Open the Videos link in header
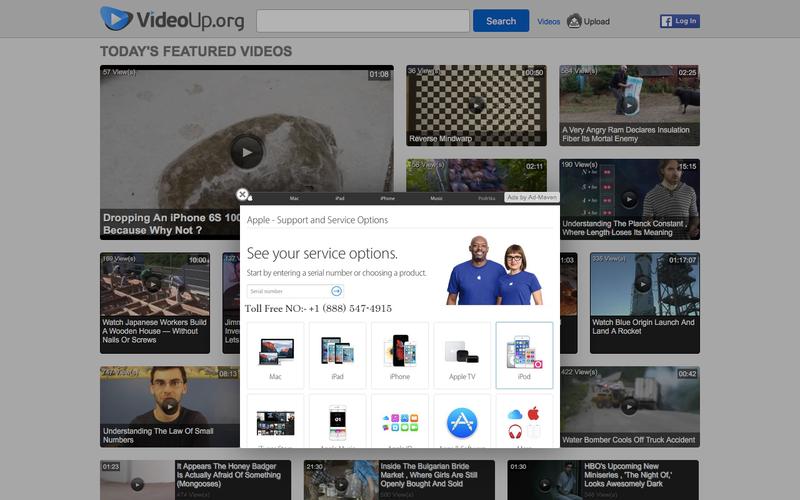The height and width of the screenshot is (500, 800). tap(548, 21)
